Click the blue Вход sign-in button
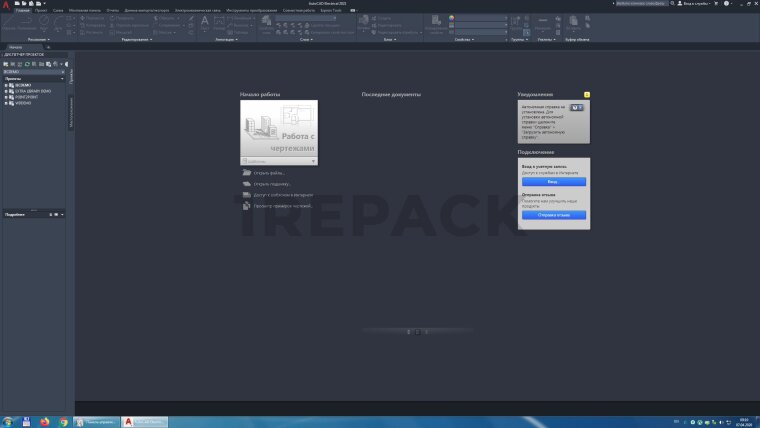 point(552,182)
